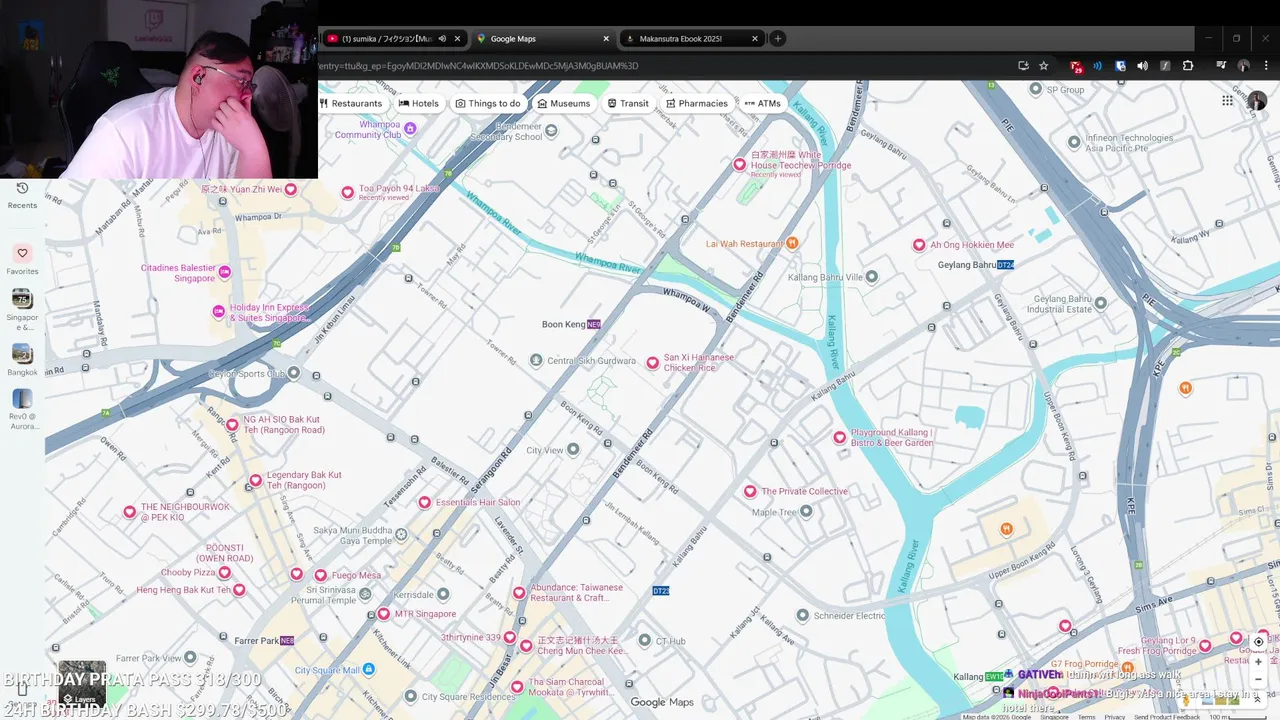This screenshot has width=1280, height=720.
Task: Open the Google apps grid
Action: coord(1227,100)
